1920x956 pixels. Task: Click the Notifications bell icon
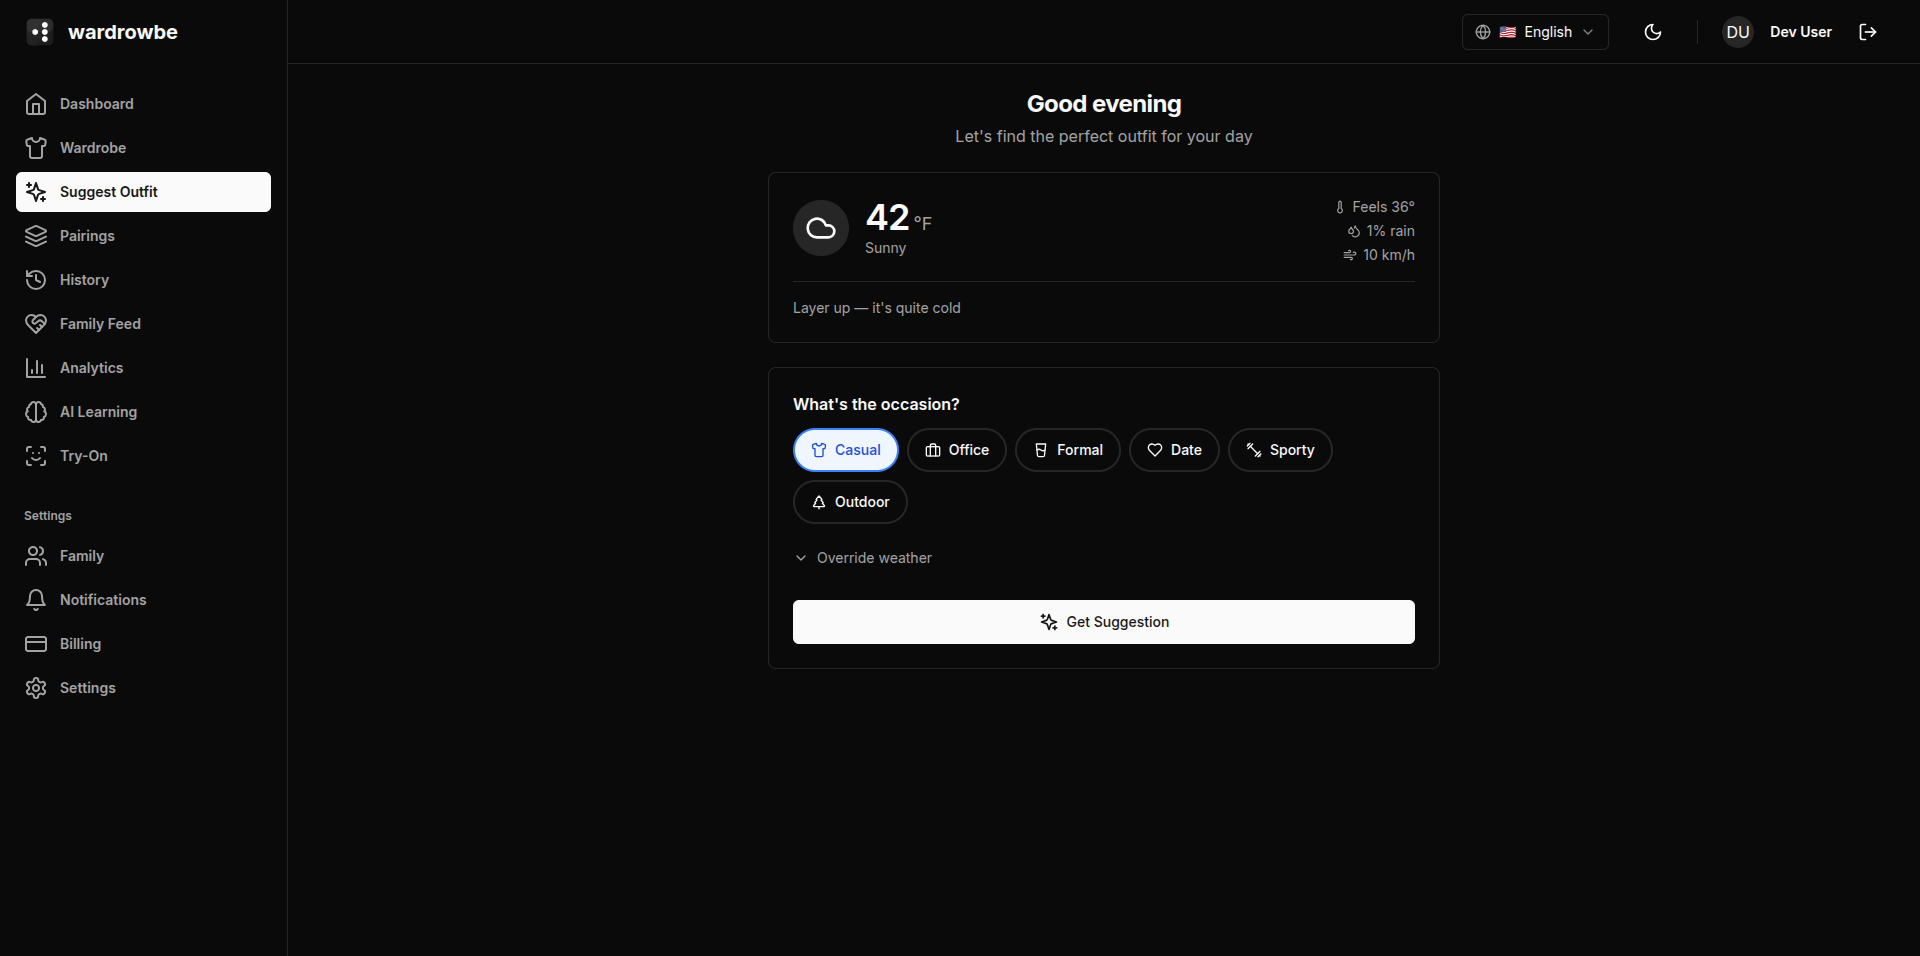click(36, 600)
